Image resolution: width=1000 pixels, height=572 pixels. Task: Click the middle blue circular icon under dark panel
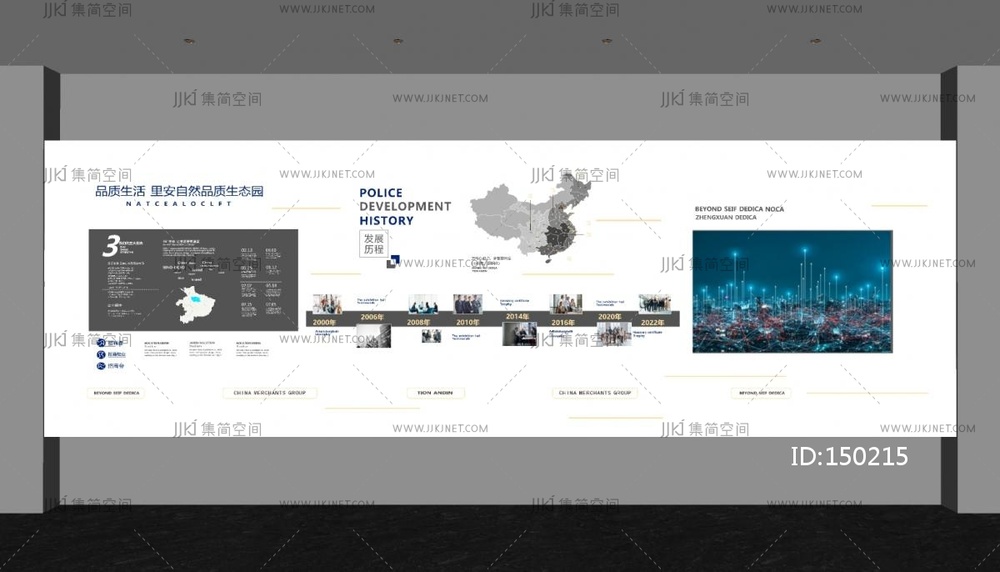(101, 354)
